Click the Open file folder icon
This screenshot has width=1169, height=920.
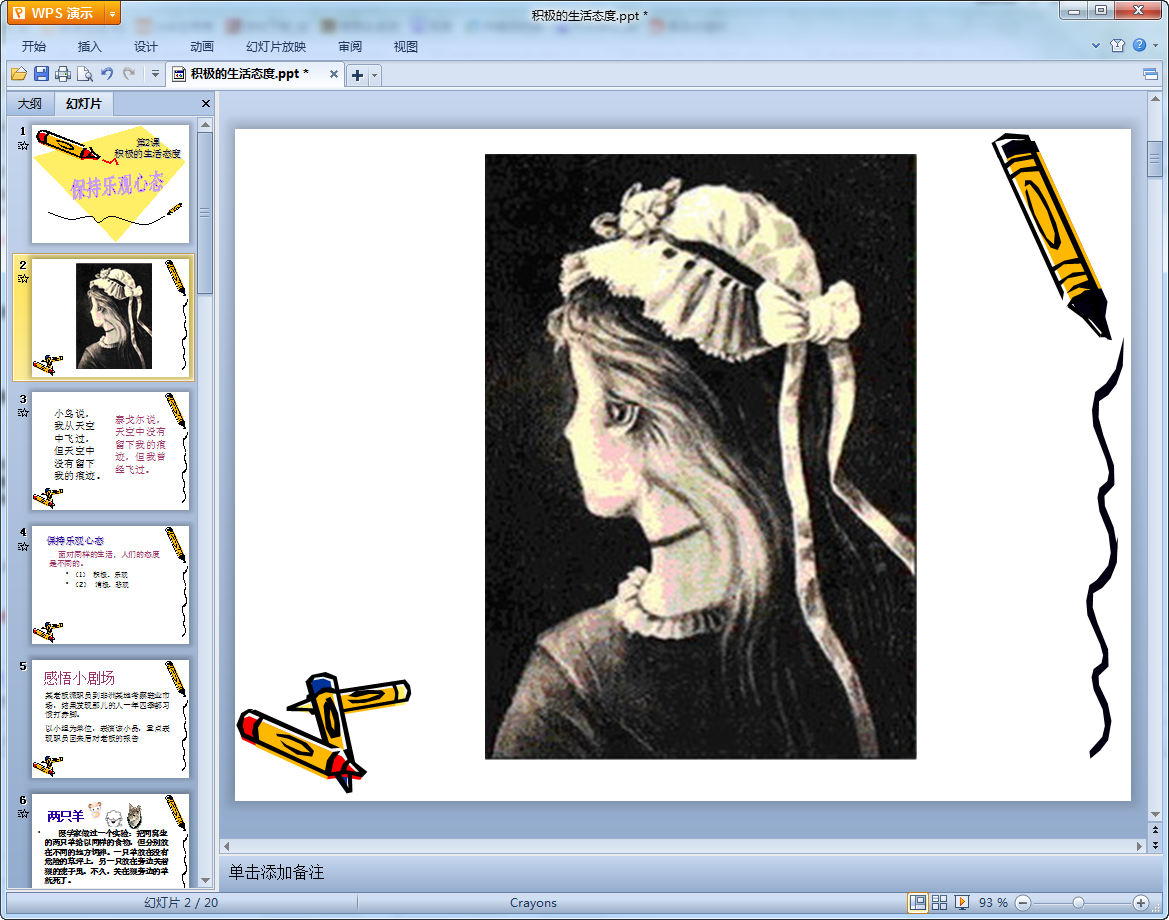(x=19, y=74)
